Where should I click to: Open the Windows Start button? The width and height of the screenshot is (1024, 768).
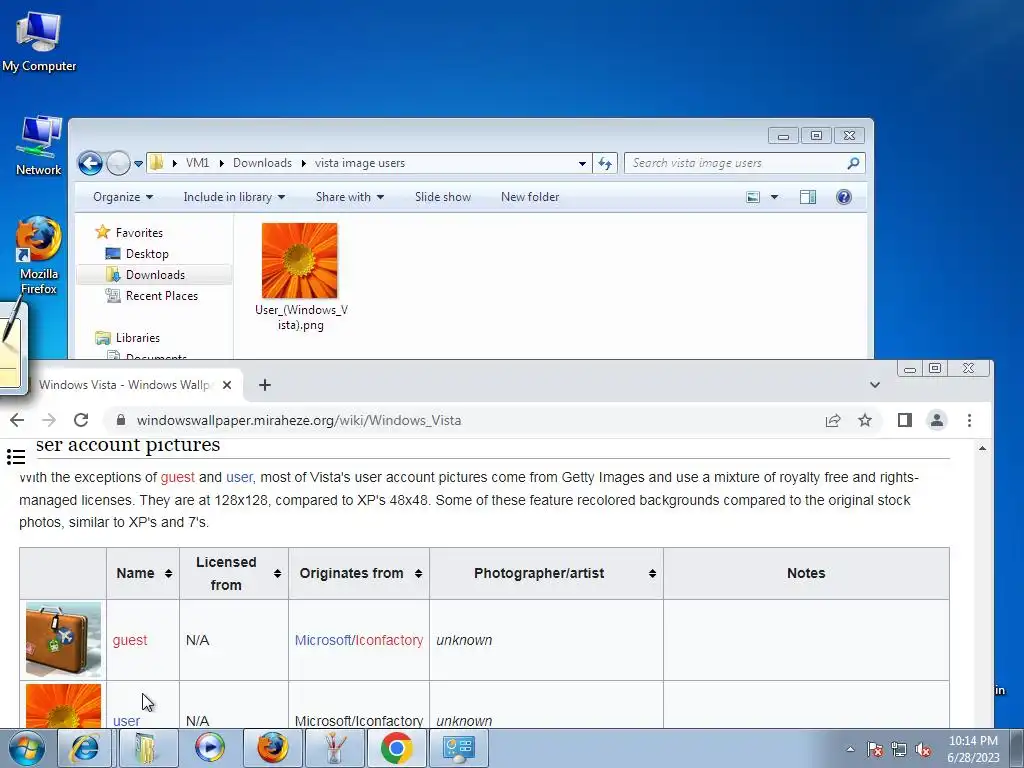[x=26, y=748]
